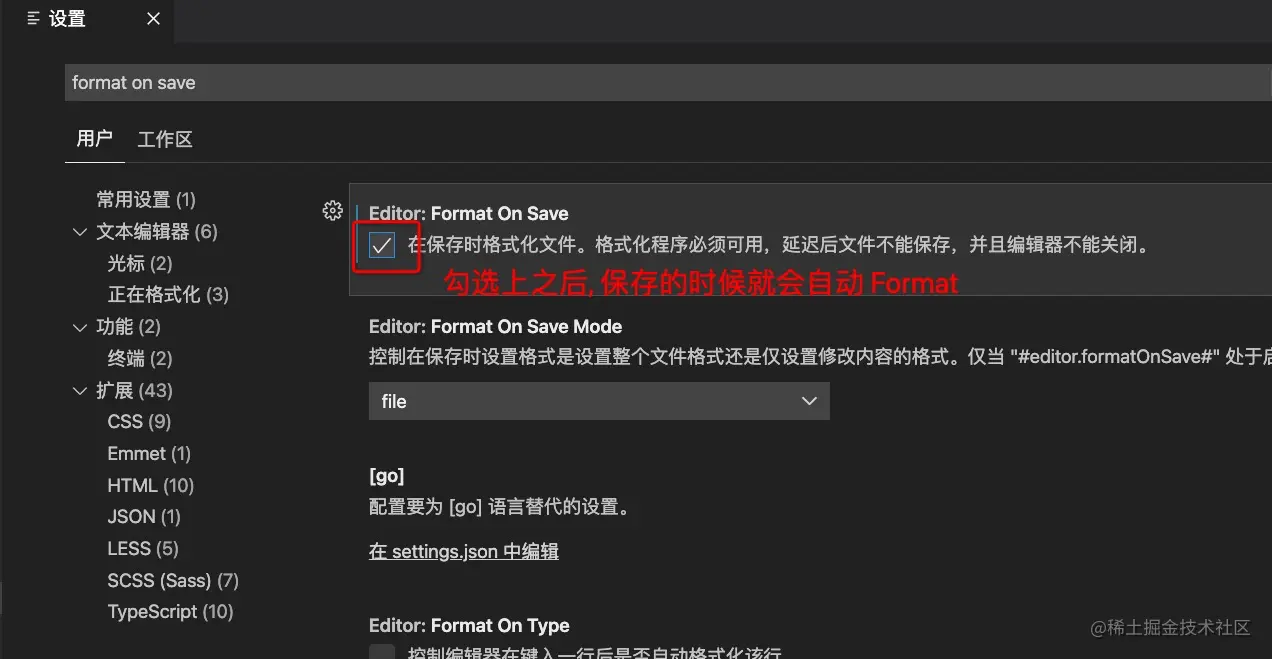Viewport: 1272px width, 659px height.
Task: Close the 设置 tab
Action: coord(153,18)
